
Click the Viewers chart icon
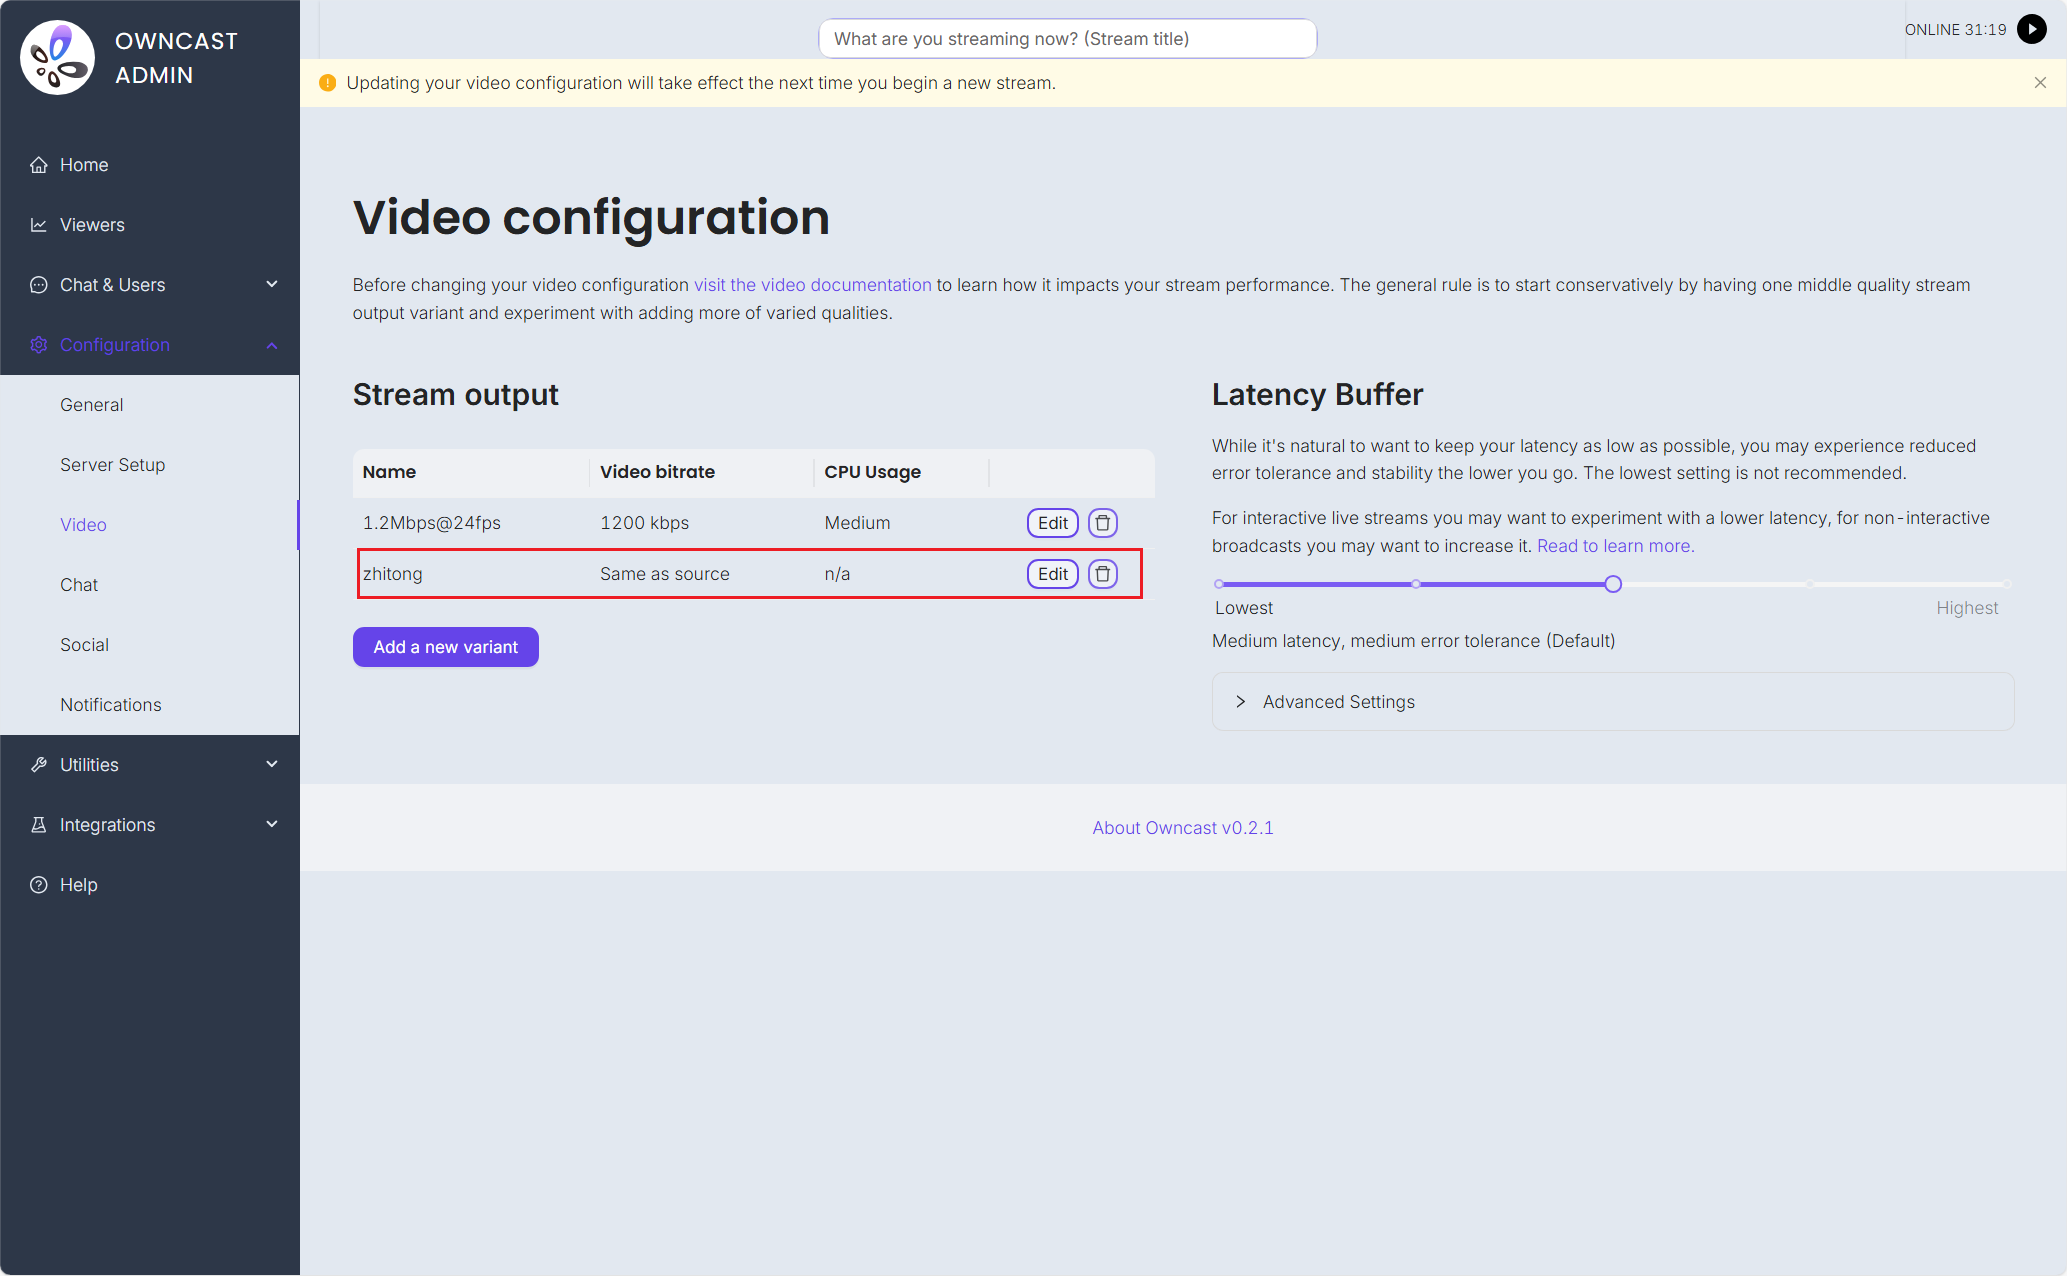click(39, 225)
